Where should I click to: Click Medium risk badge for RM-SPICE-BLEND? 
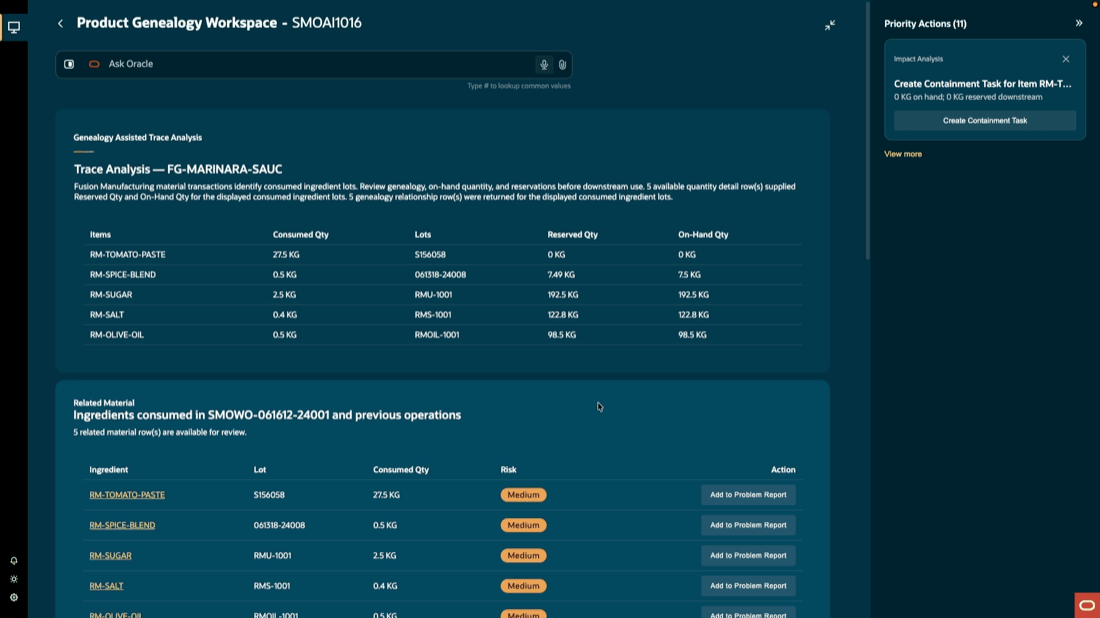tap(523, 525)
